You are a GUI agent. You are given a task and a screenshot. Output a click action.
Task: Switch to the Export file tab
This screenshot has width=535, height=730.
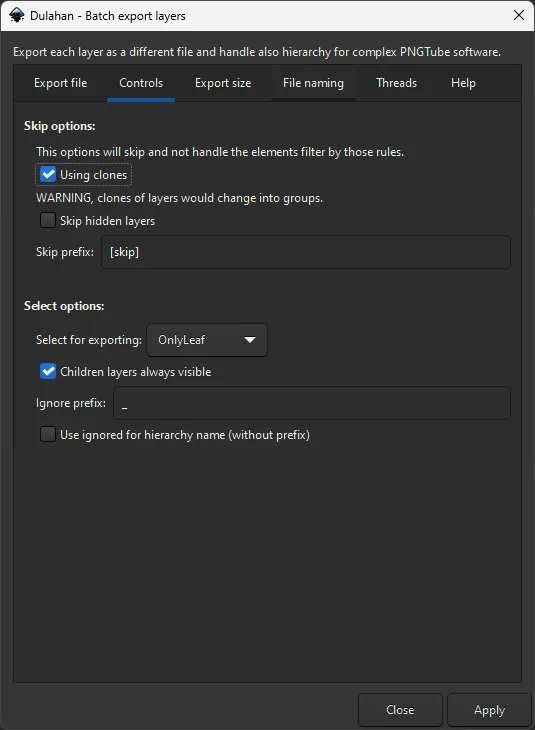click(x=61, y=83)
